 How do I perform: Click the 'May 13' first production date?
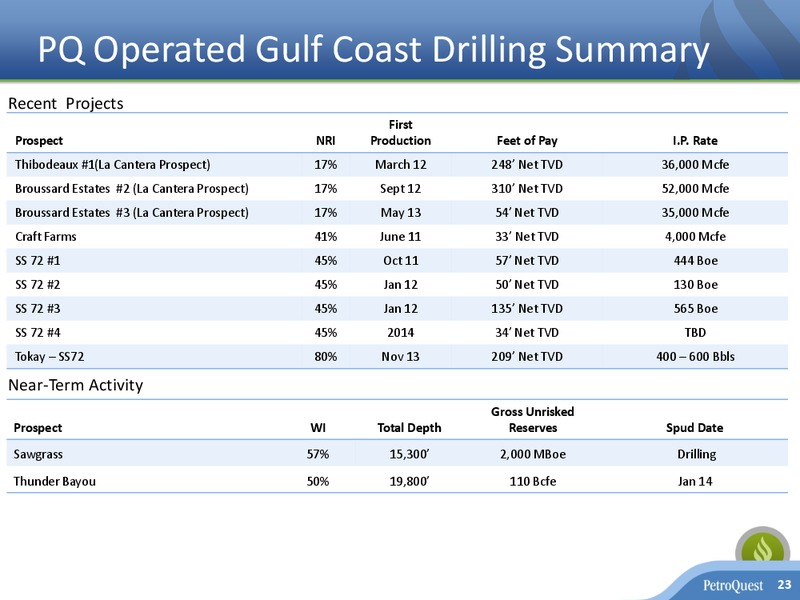pos(401,213)
